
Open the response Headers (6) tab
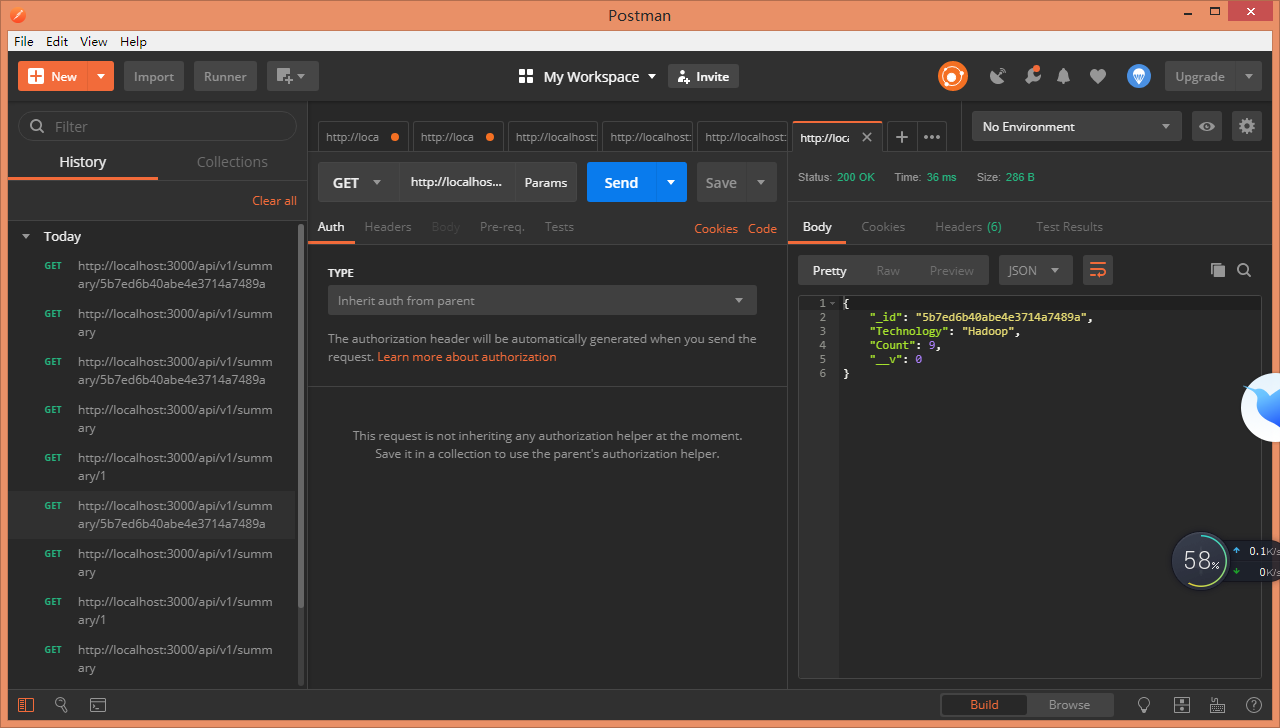pyautogui.click(x=968, y=227)
